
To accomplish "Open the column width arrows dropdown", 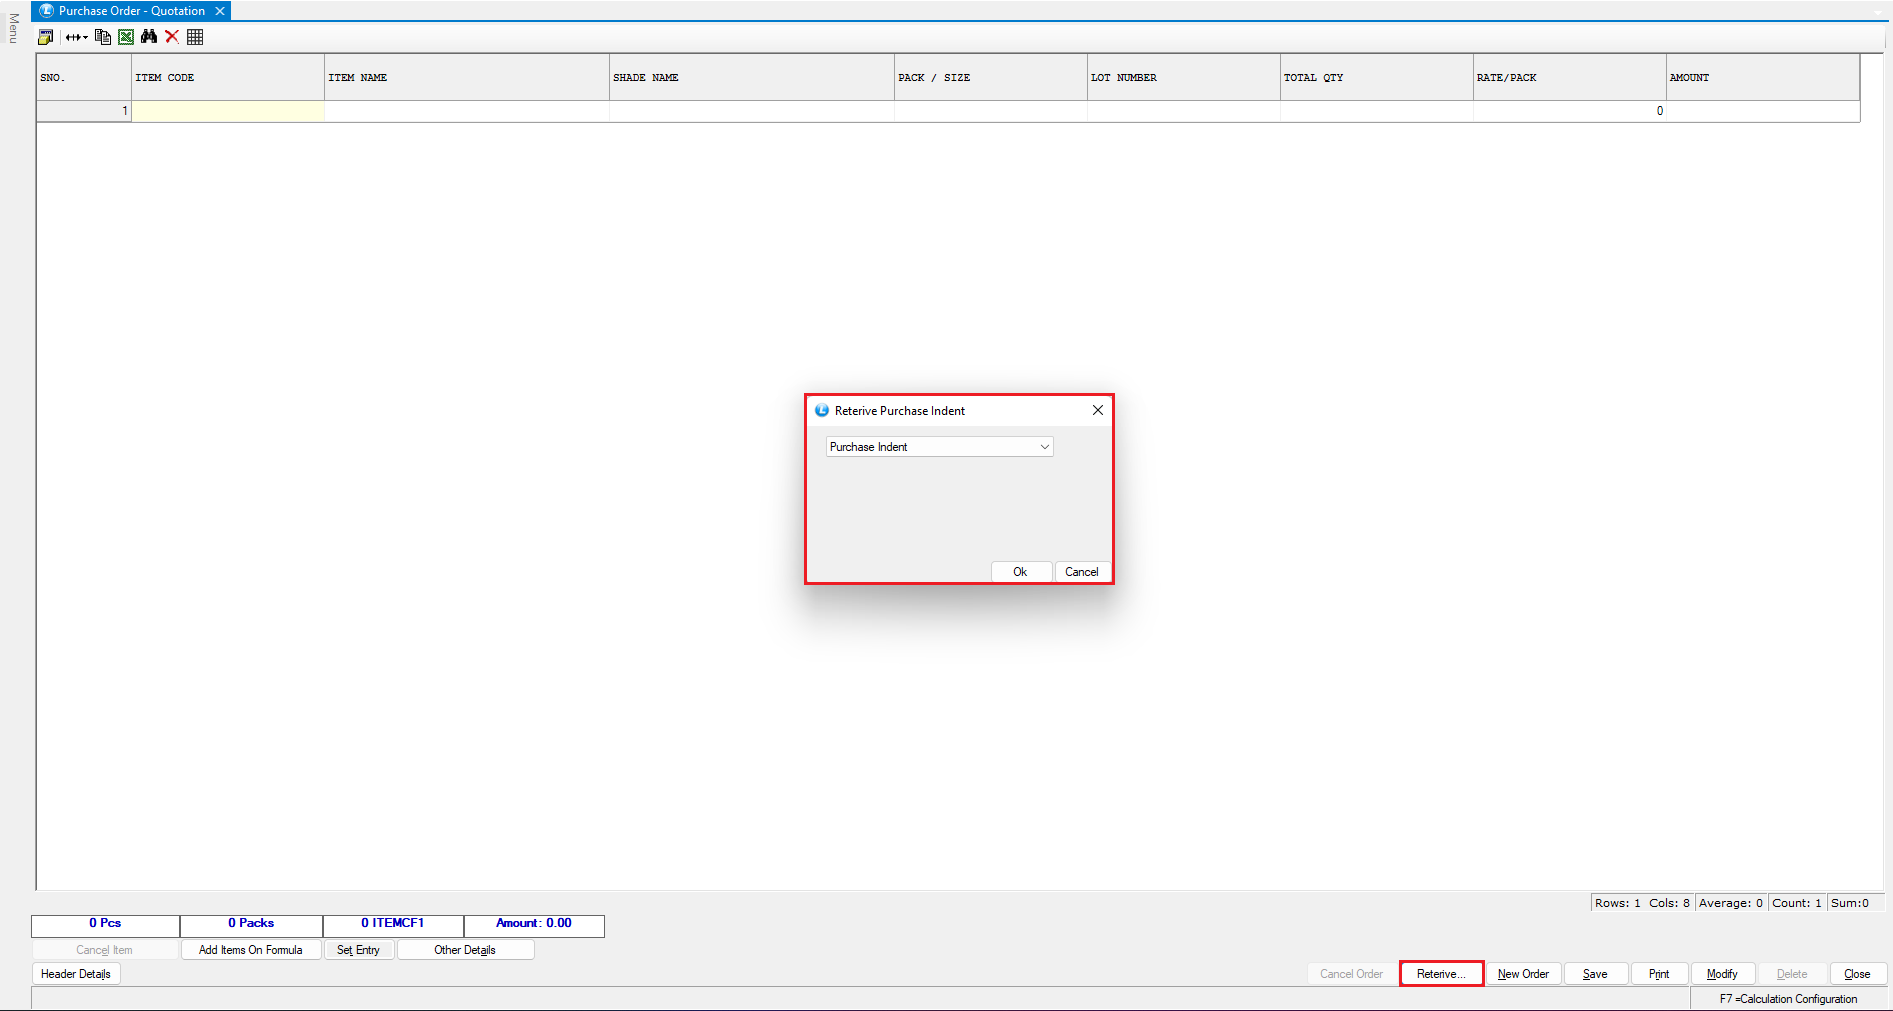I will 77,37.
